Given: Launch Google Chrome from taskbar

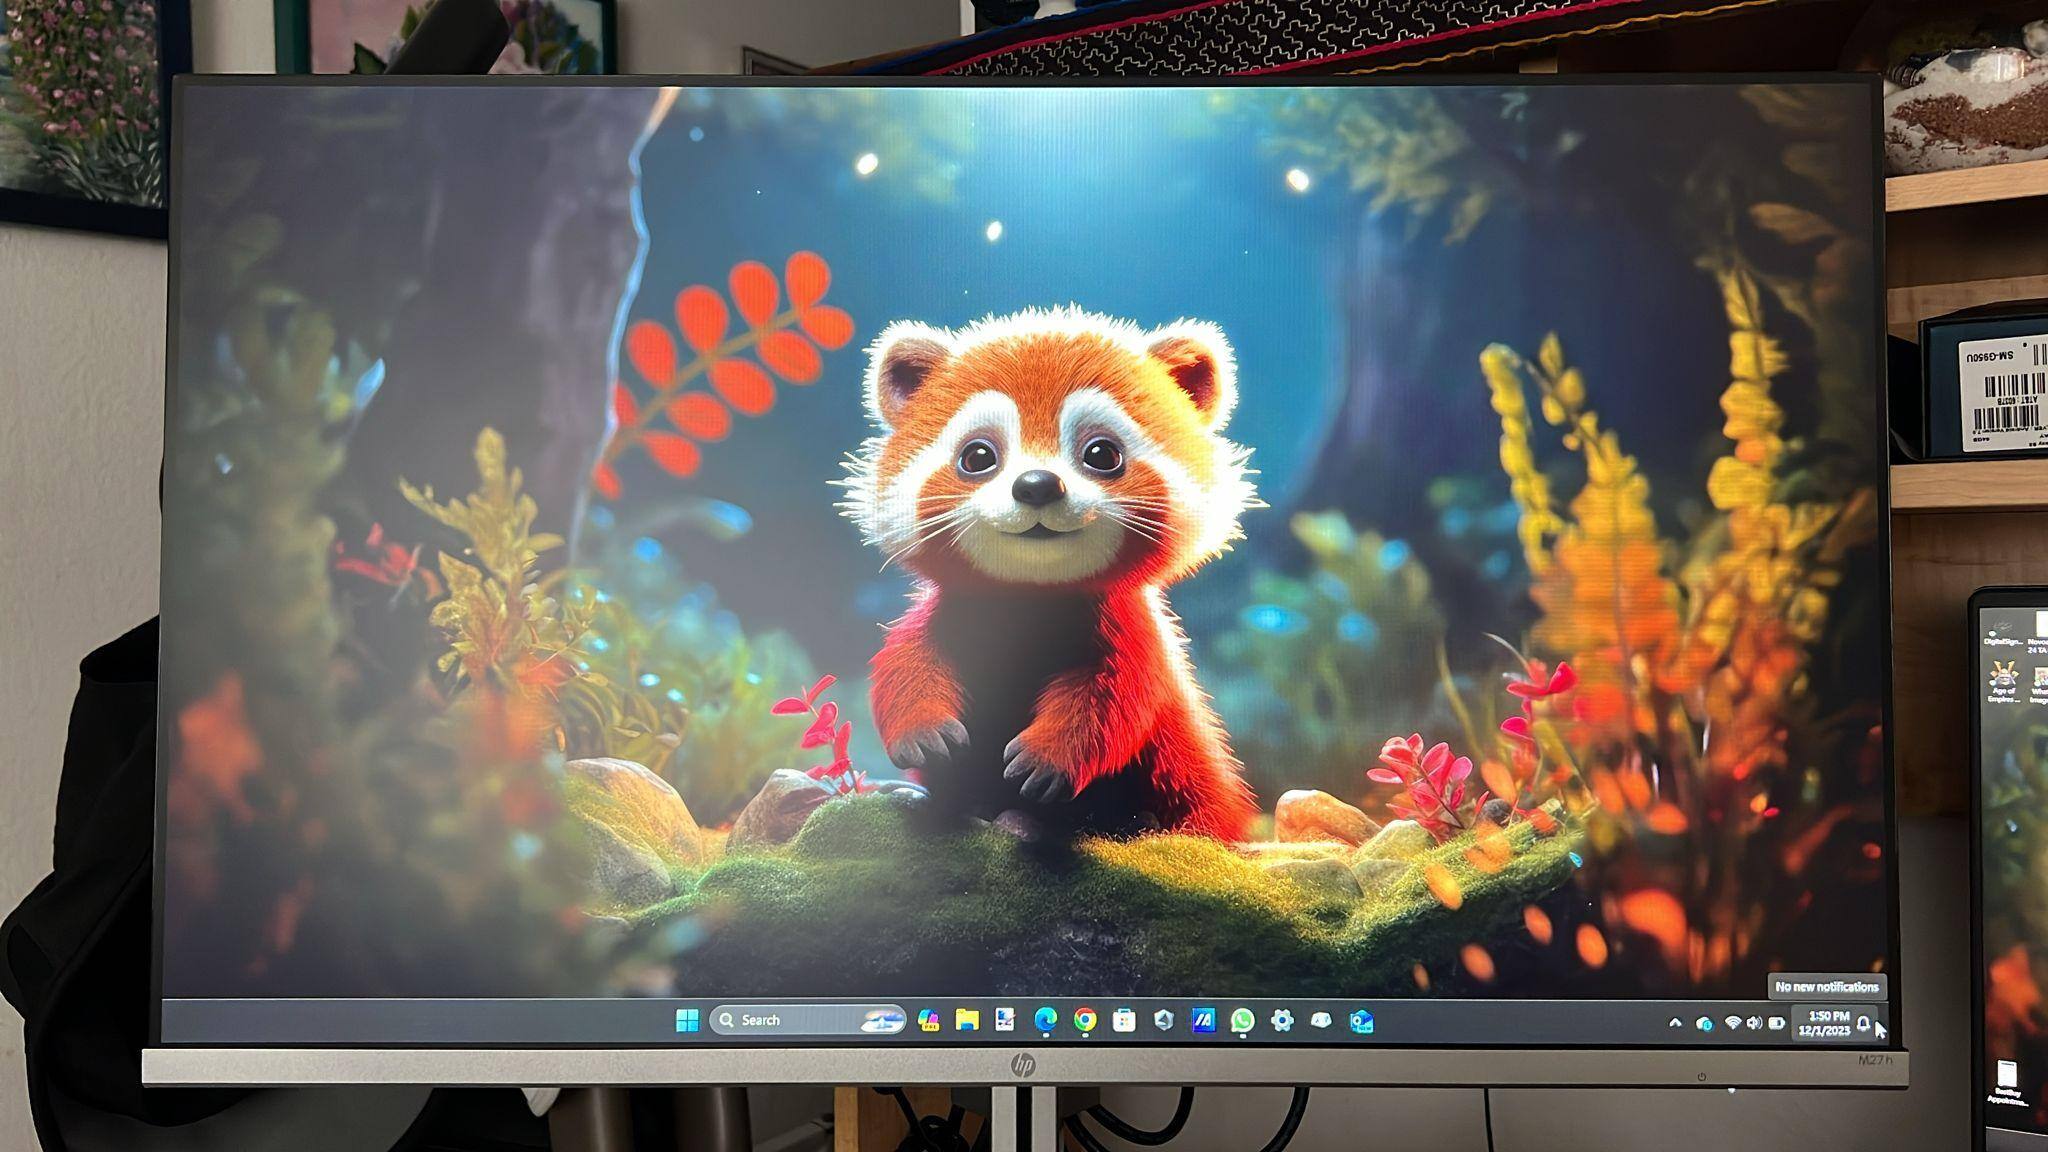Looking at the screenshot, I should point(1085,1020).
